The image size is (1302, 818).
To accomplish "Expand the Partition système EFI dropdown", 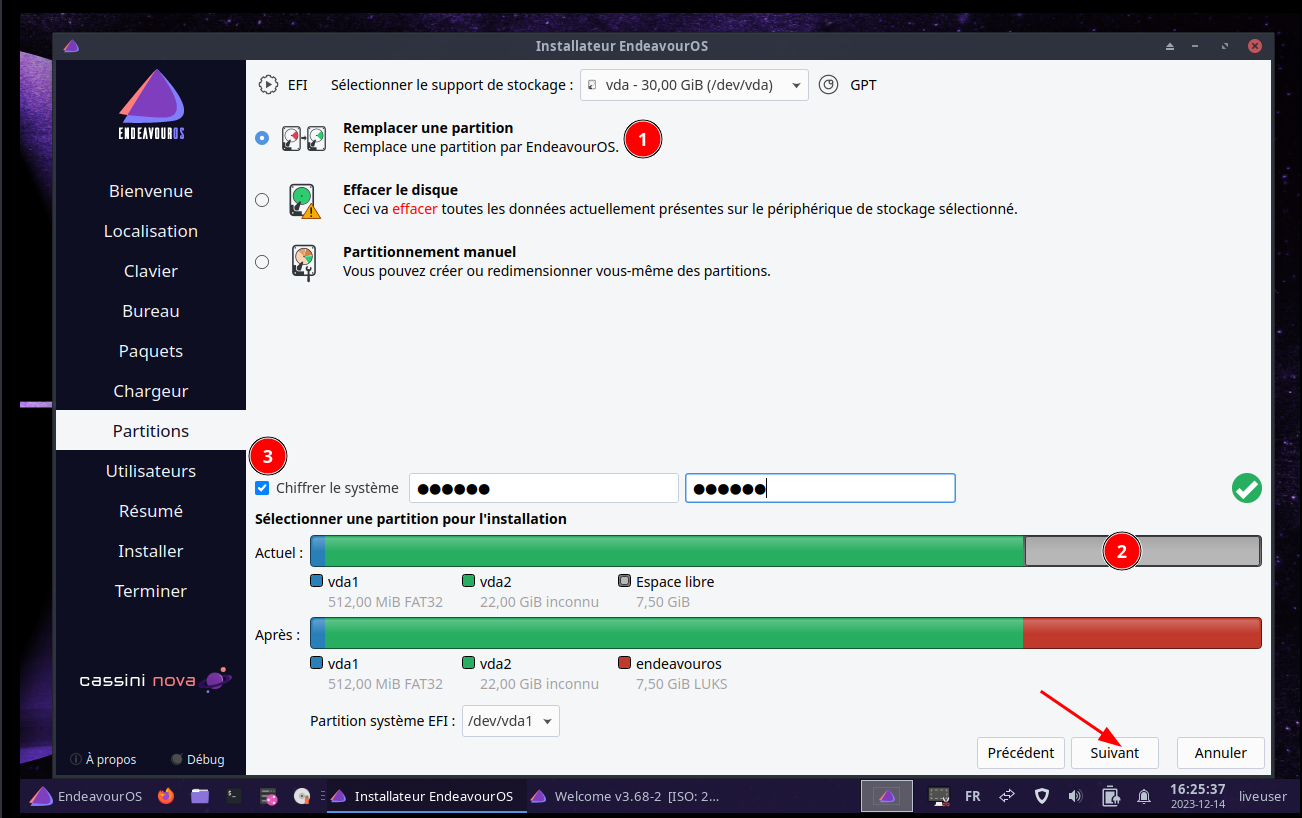I will pyautogui.click(x=510, y=721).
